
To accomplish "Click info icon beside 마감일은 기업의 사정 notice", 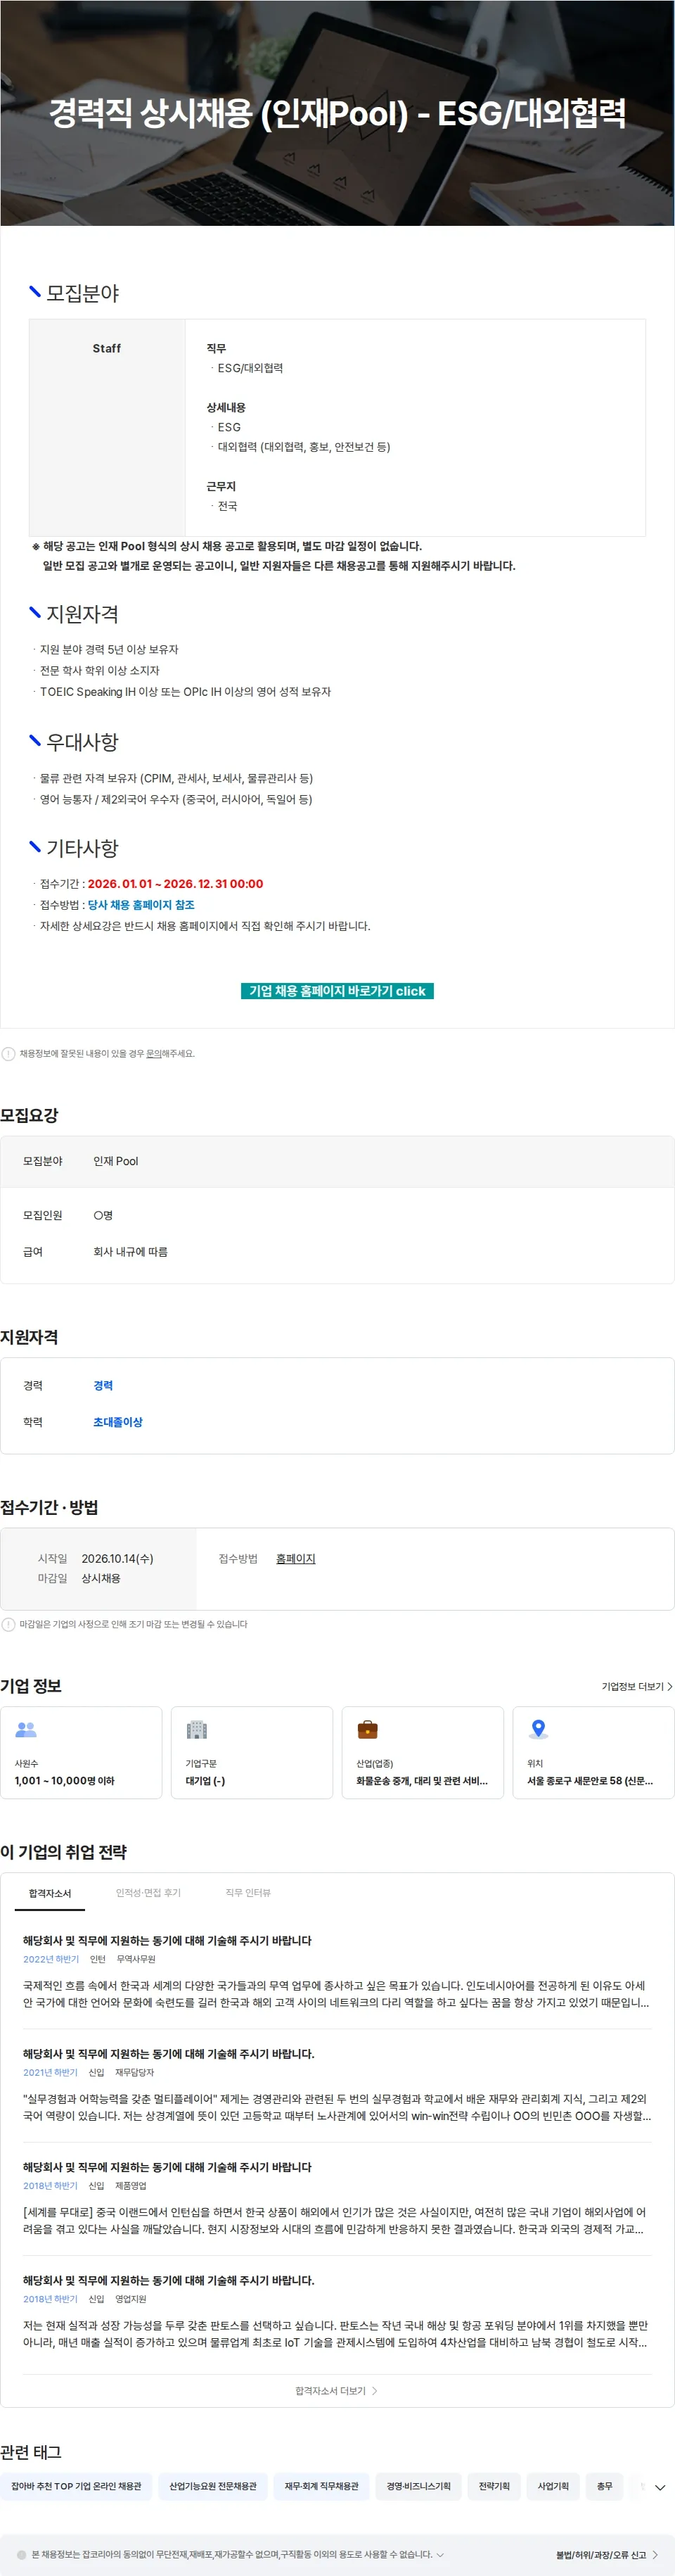I will 8,1624.
